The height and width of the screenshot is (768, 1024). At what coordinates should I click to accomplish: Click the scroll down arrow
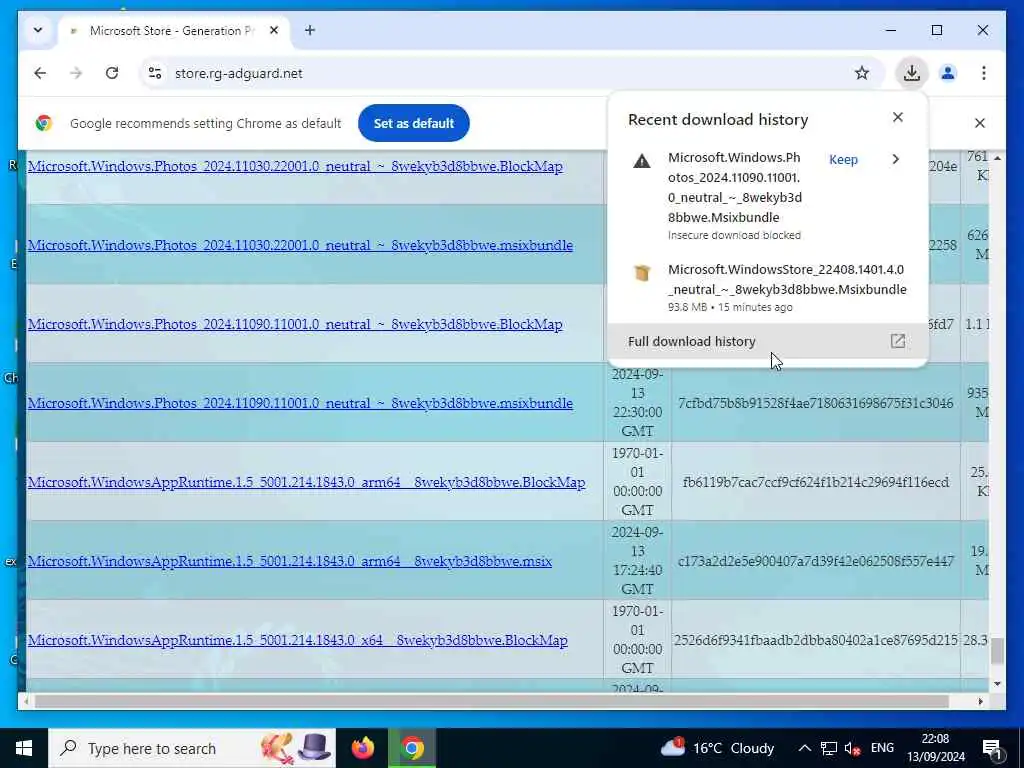pos(997,684)
